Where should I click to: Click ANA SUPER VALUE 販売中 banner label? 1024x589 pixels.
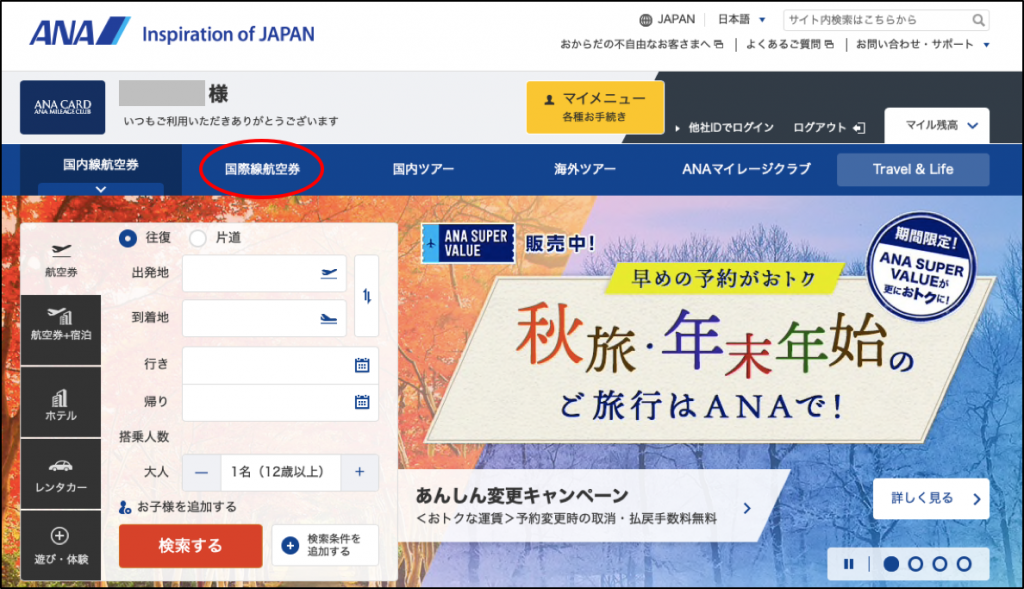[x=509, y=244]
